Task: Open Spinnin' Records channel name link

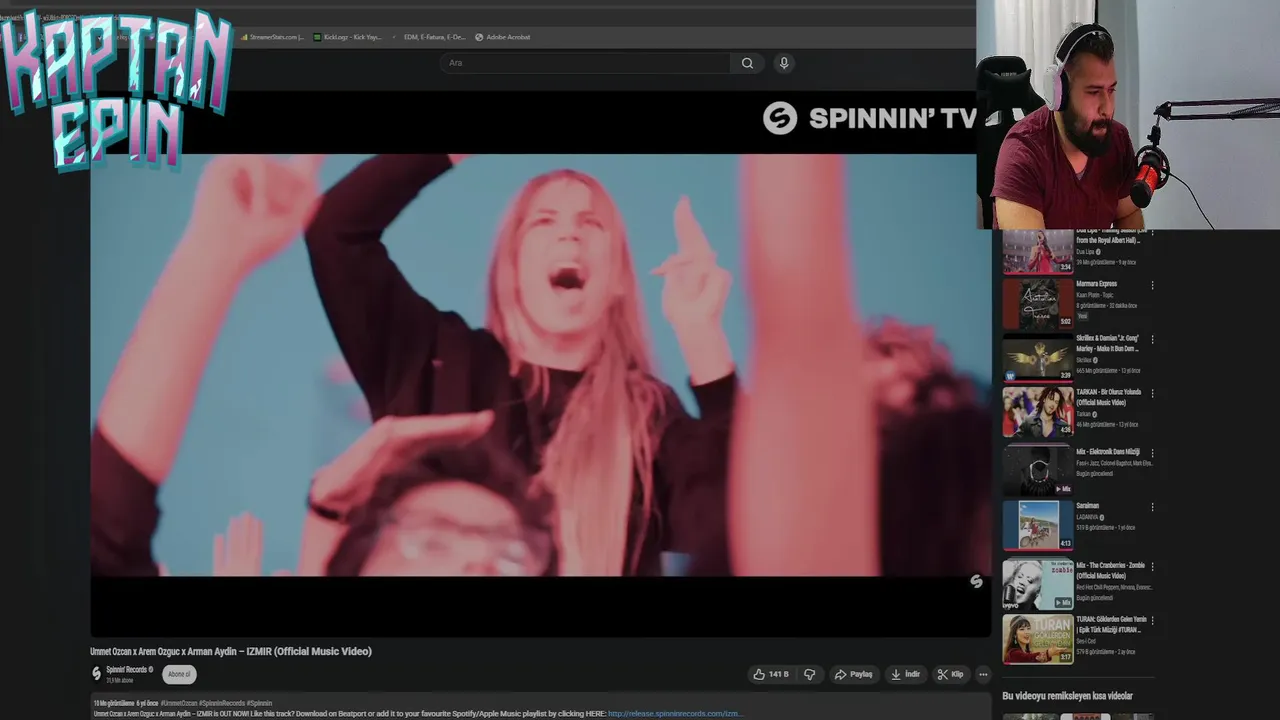Action: click(x=127, y=670)
